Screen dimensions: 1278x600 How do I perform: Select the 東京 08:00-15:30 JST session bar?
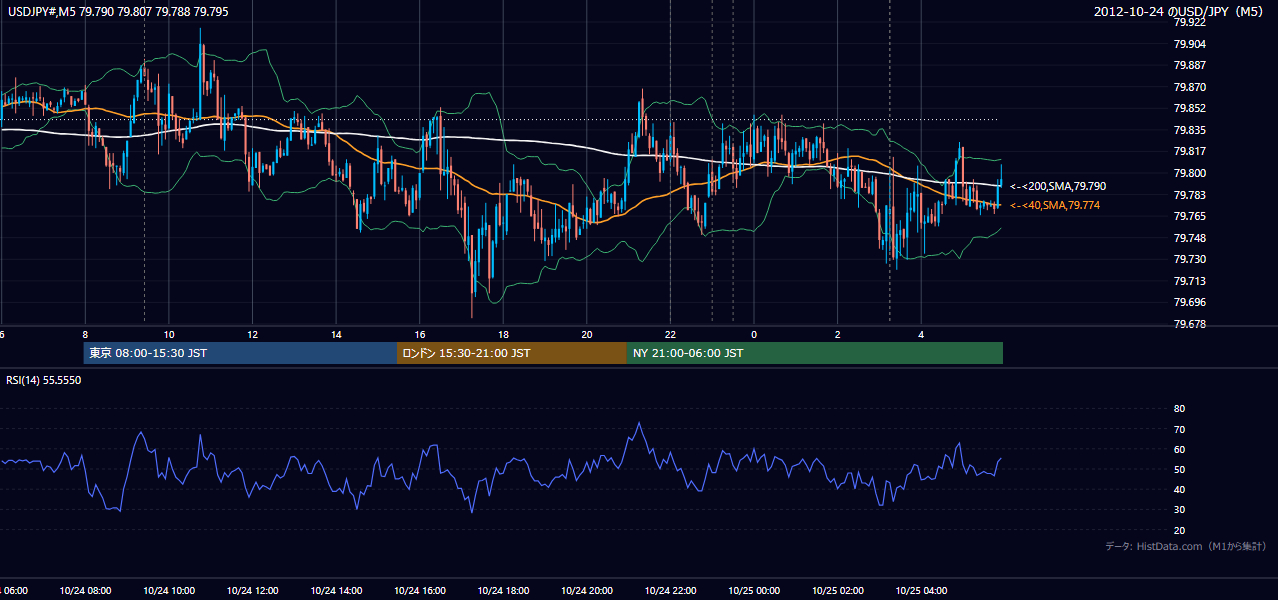click(240, 353)
